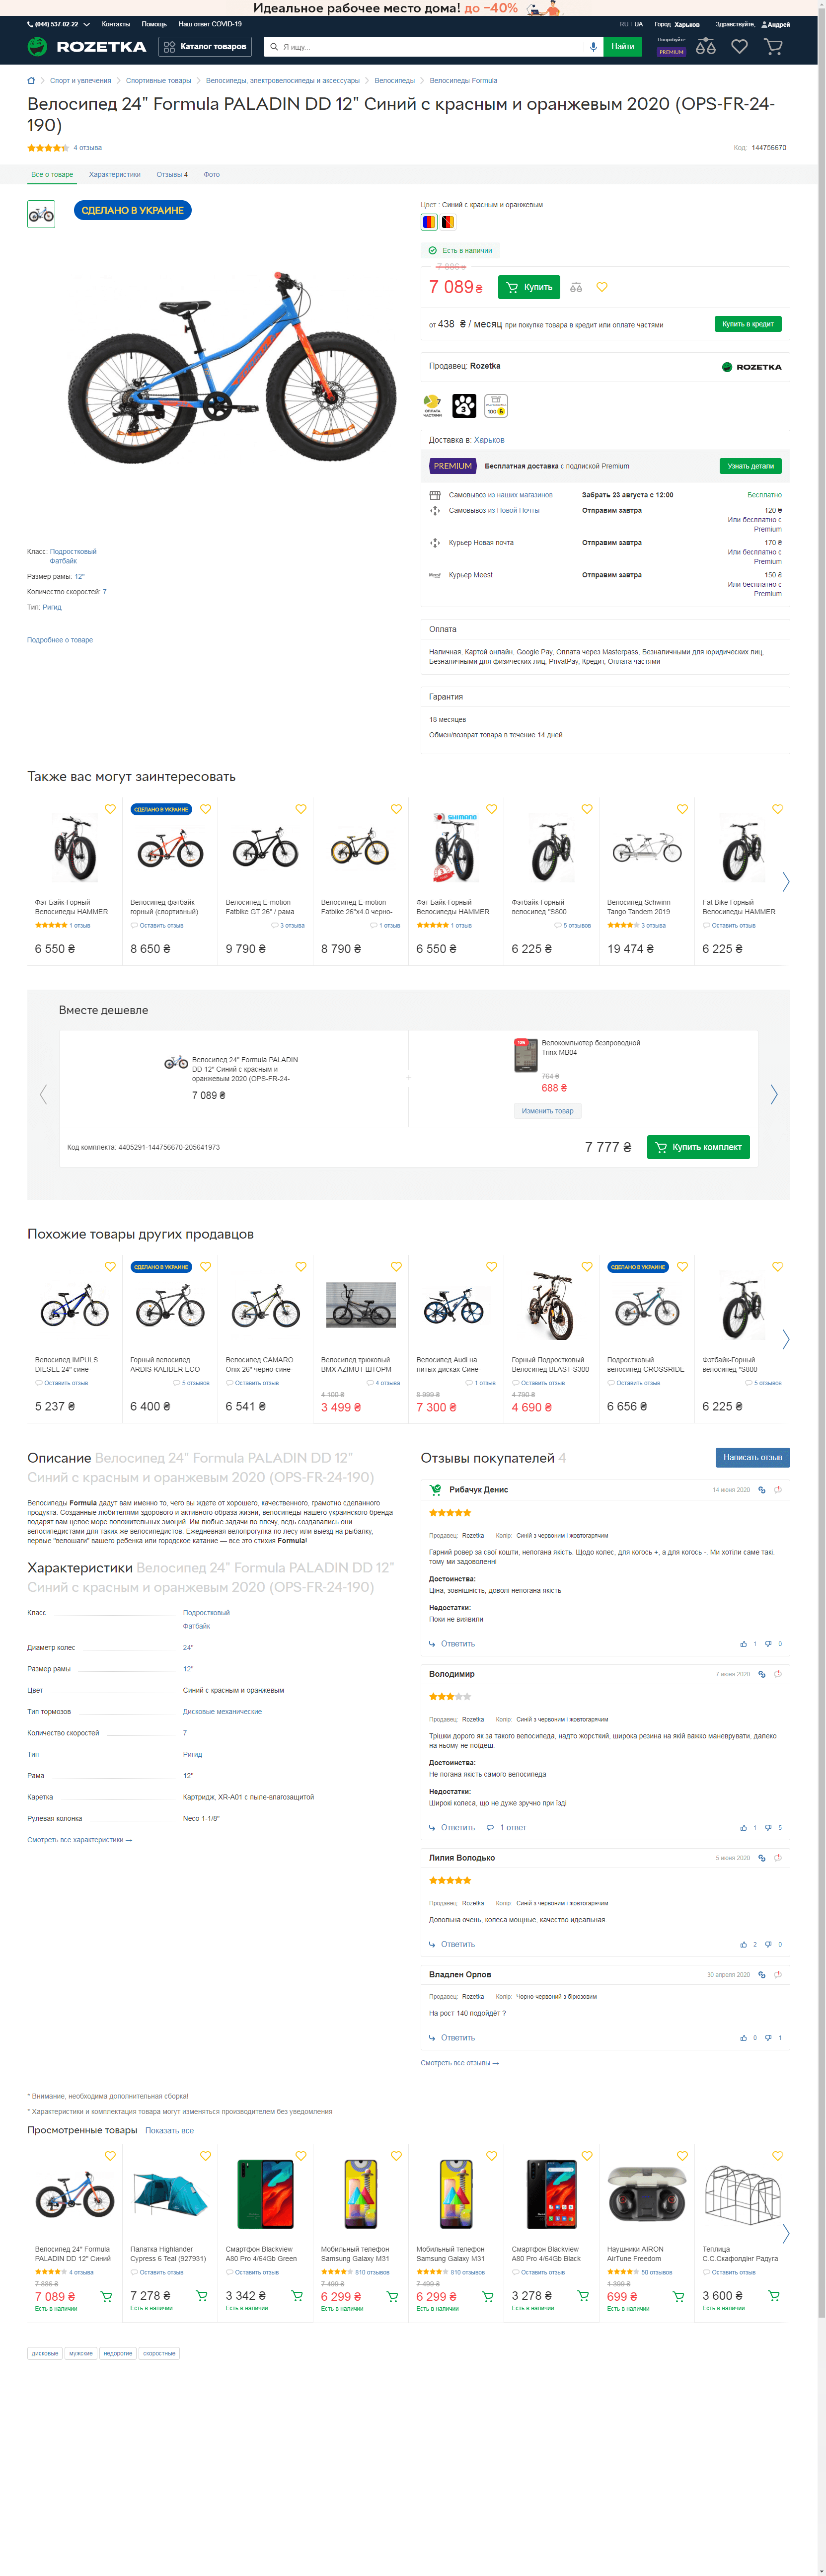Click the Оплата частями pie icon

pos(433,405)
